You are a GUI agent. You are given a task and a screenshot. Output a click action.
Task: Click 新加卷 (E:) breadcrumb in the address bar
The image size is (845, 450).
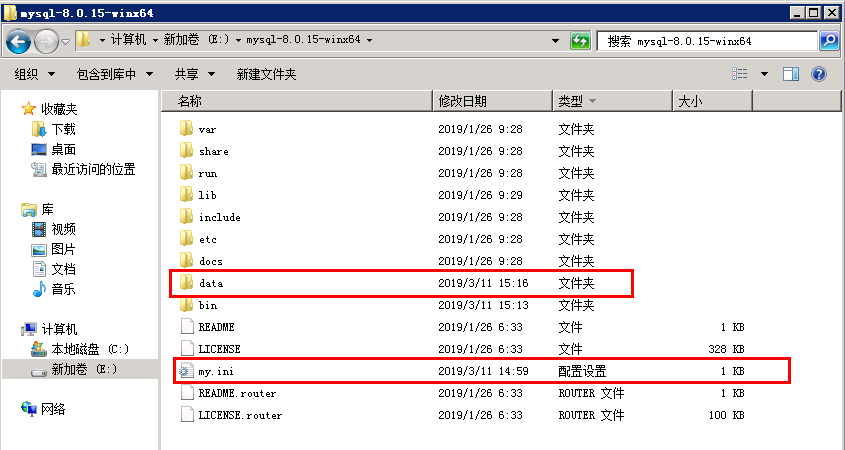point(196,40)
